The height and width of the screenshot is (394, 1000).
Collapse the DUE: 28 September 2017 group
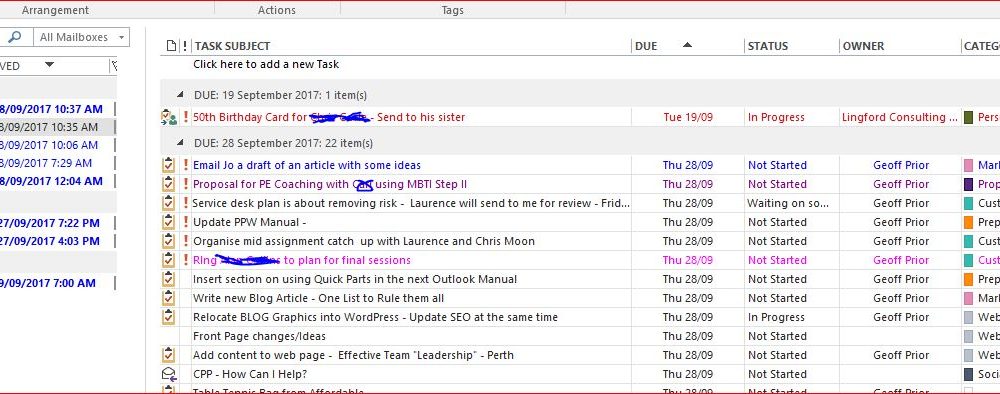click(x=180, y=143)
